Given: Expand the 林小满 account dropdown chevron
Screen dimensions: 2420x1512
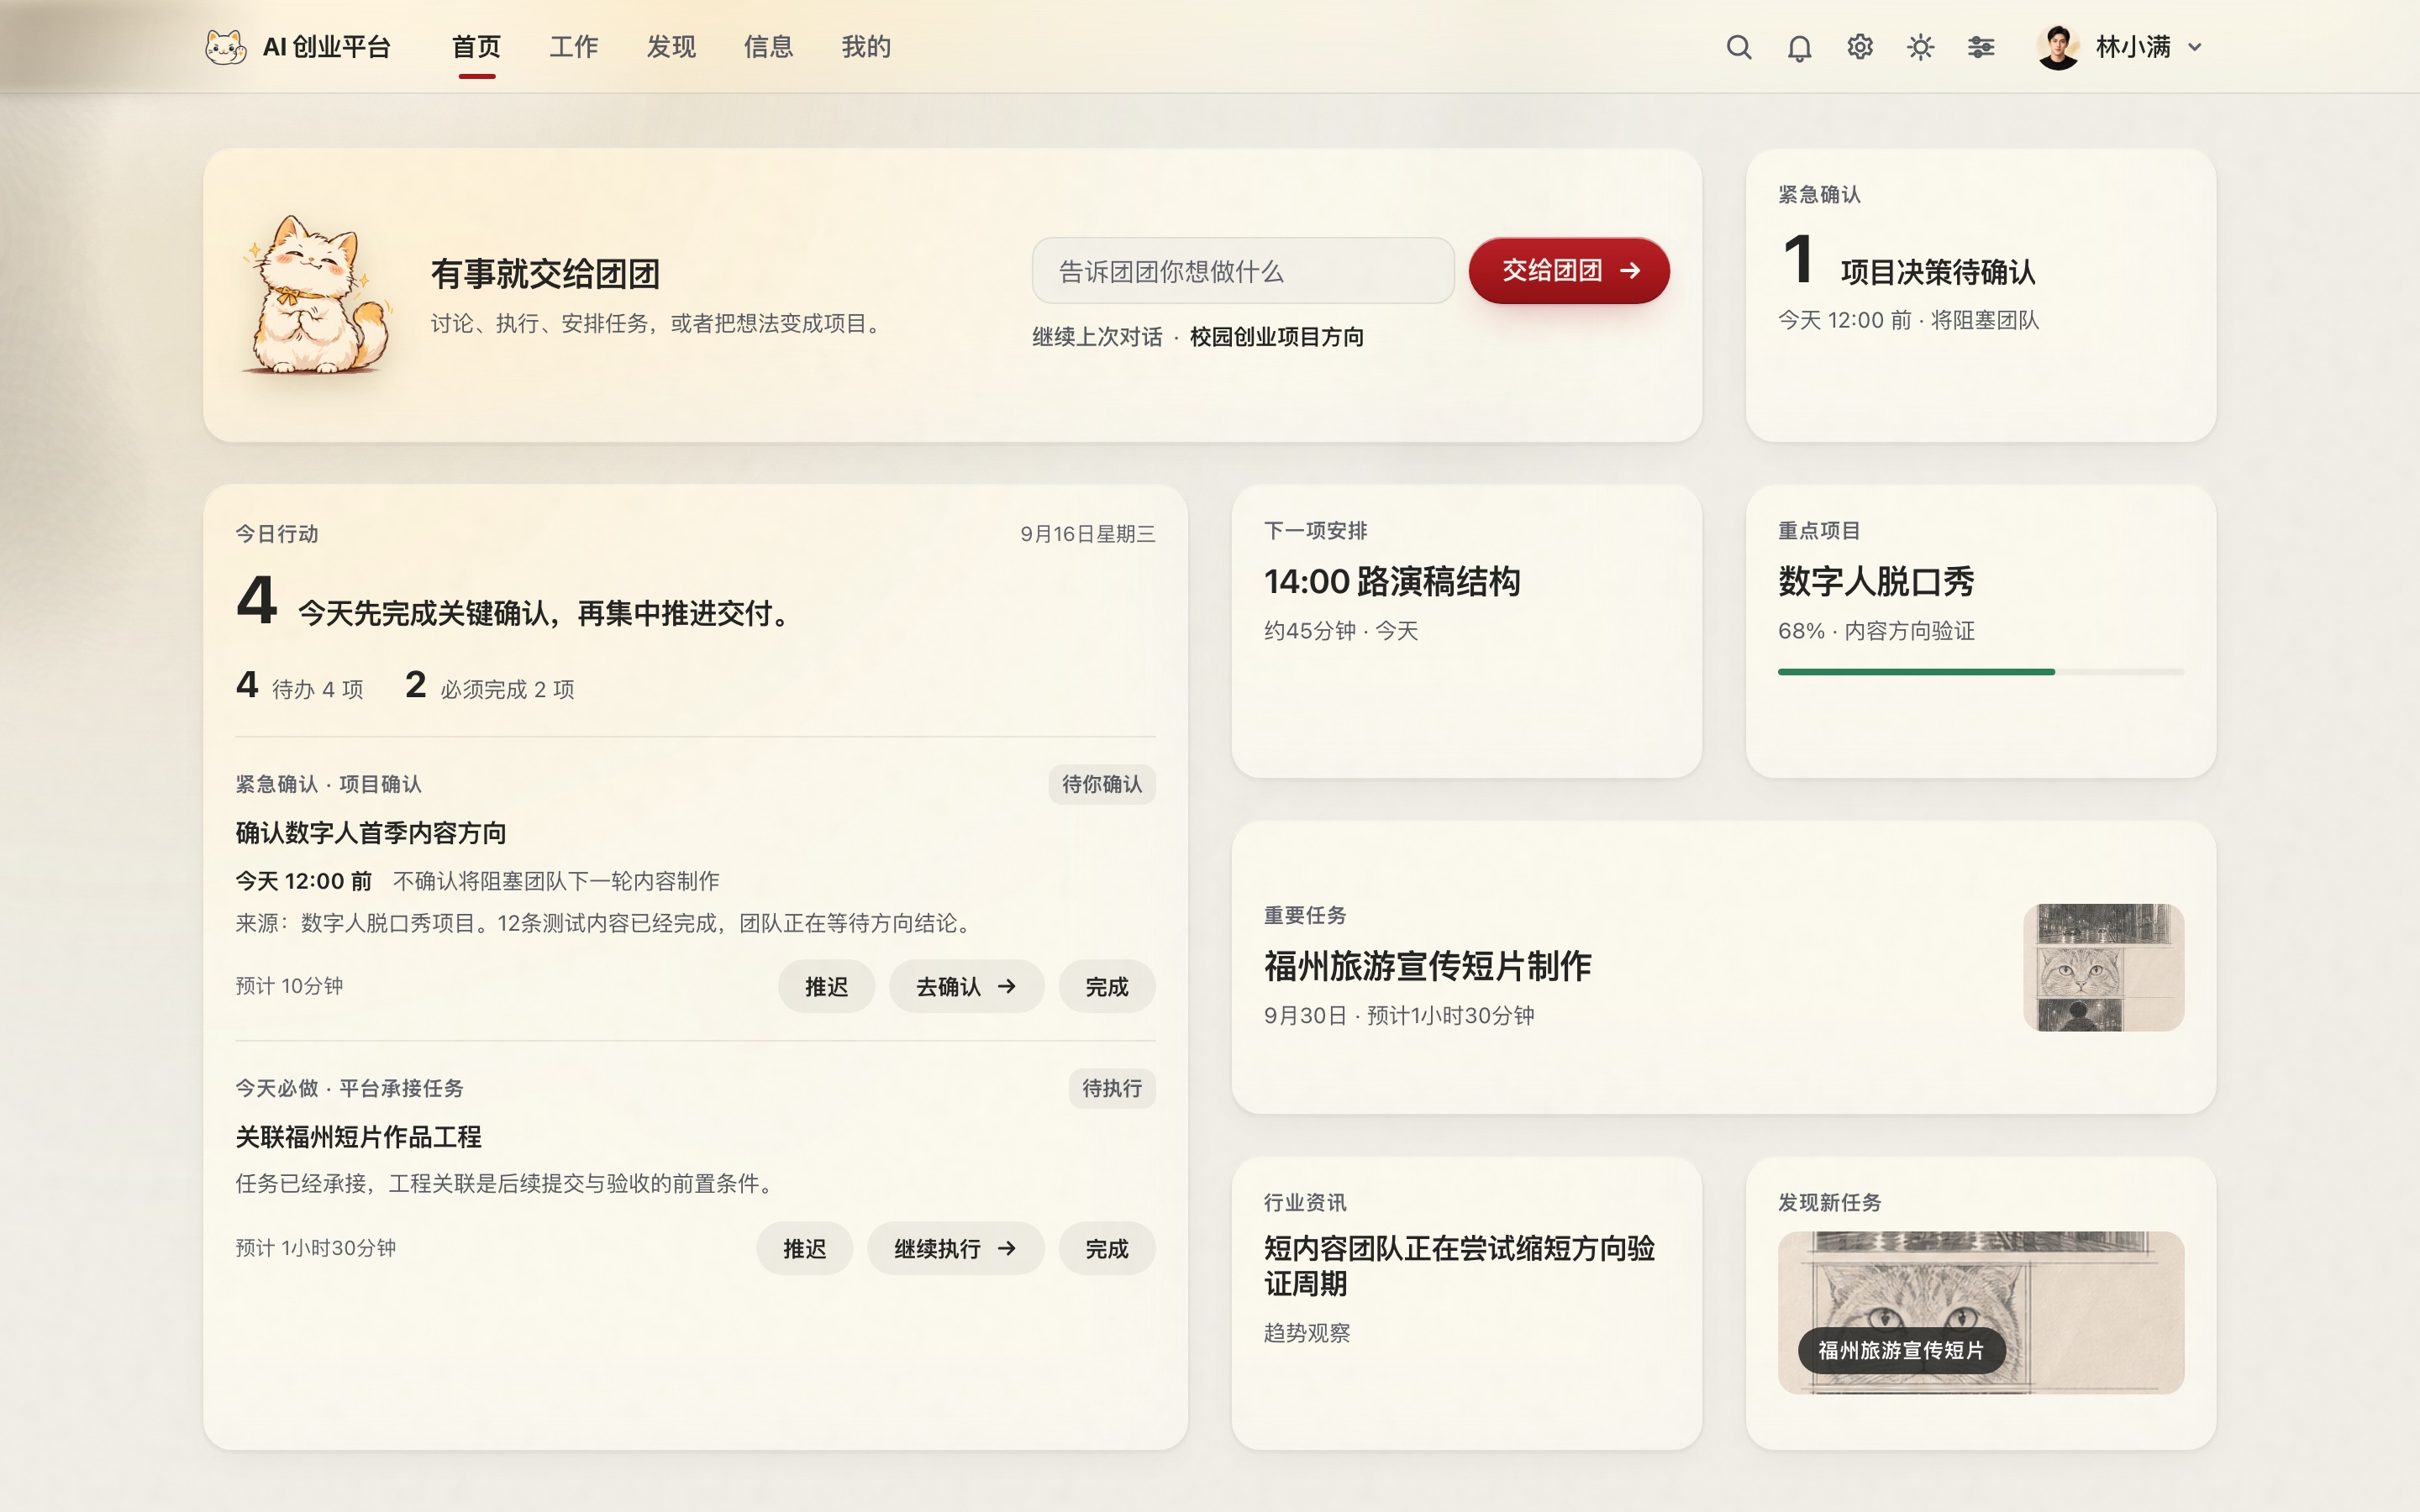Looking at the screenshot, I should [2195, 47].
